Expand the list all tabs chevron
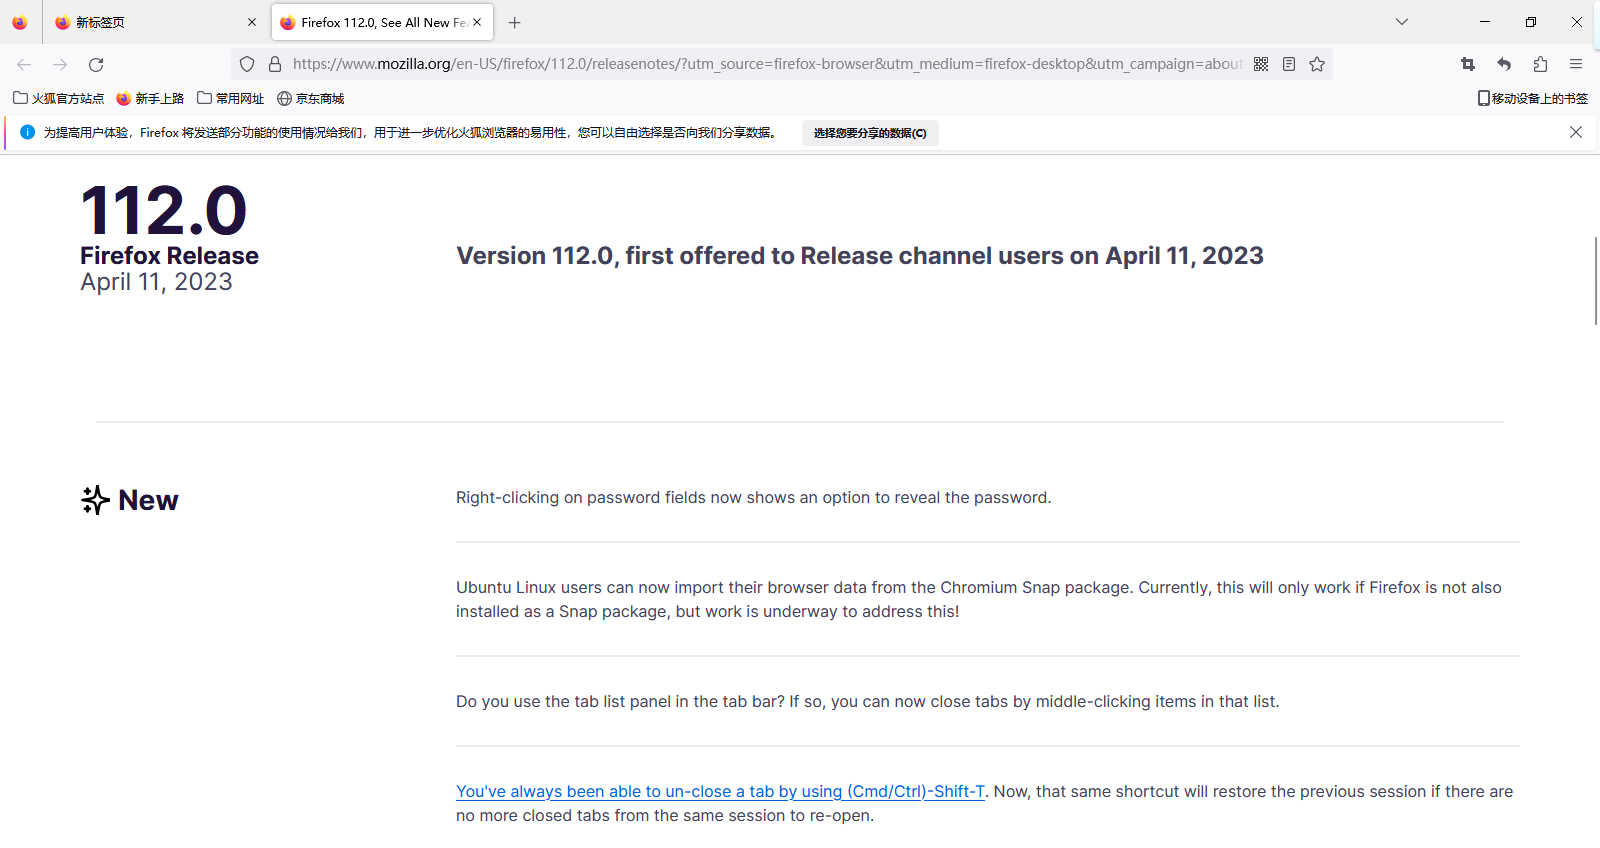The width and height of the screenshot is (1600, 848). coord(1402,22)
